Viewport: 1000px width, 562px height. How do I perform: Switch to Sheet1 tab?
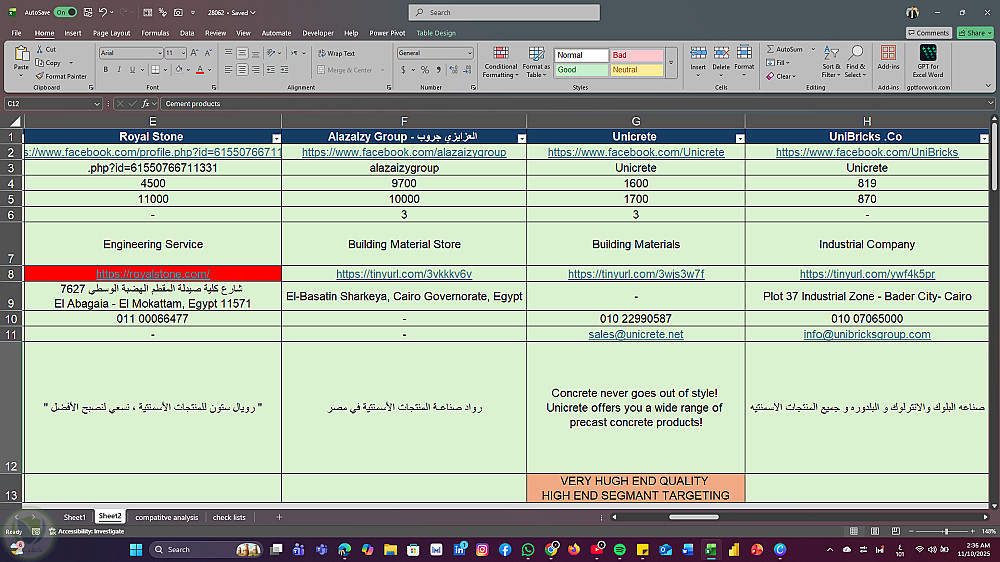tap(74, 517)
